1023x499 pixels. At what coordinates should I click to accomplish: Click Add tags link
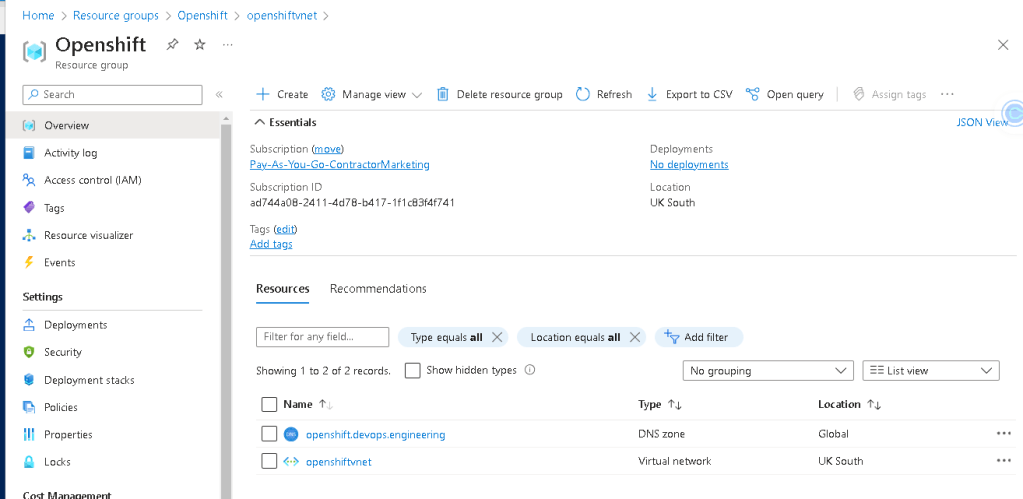pos(271,244)
